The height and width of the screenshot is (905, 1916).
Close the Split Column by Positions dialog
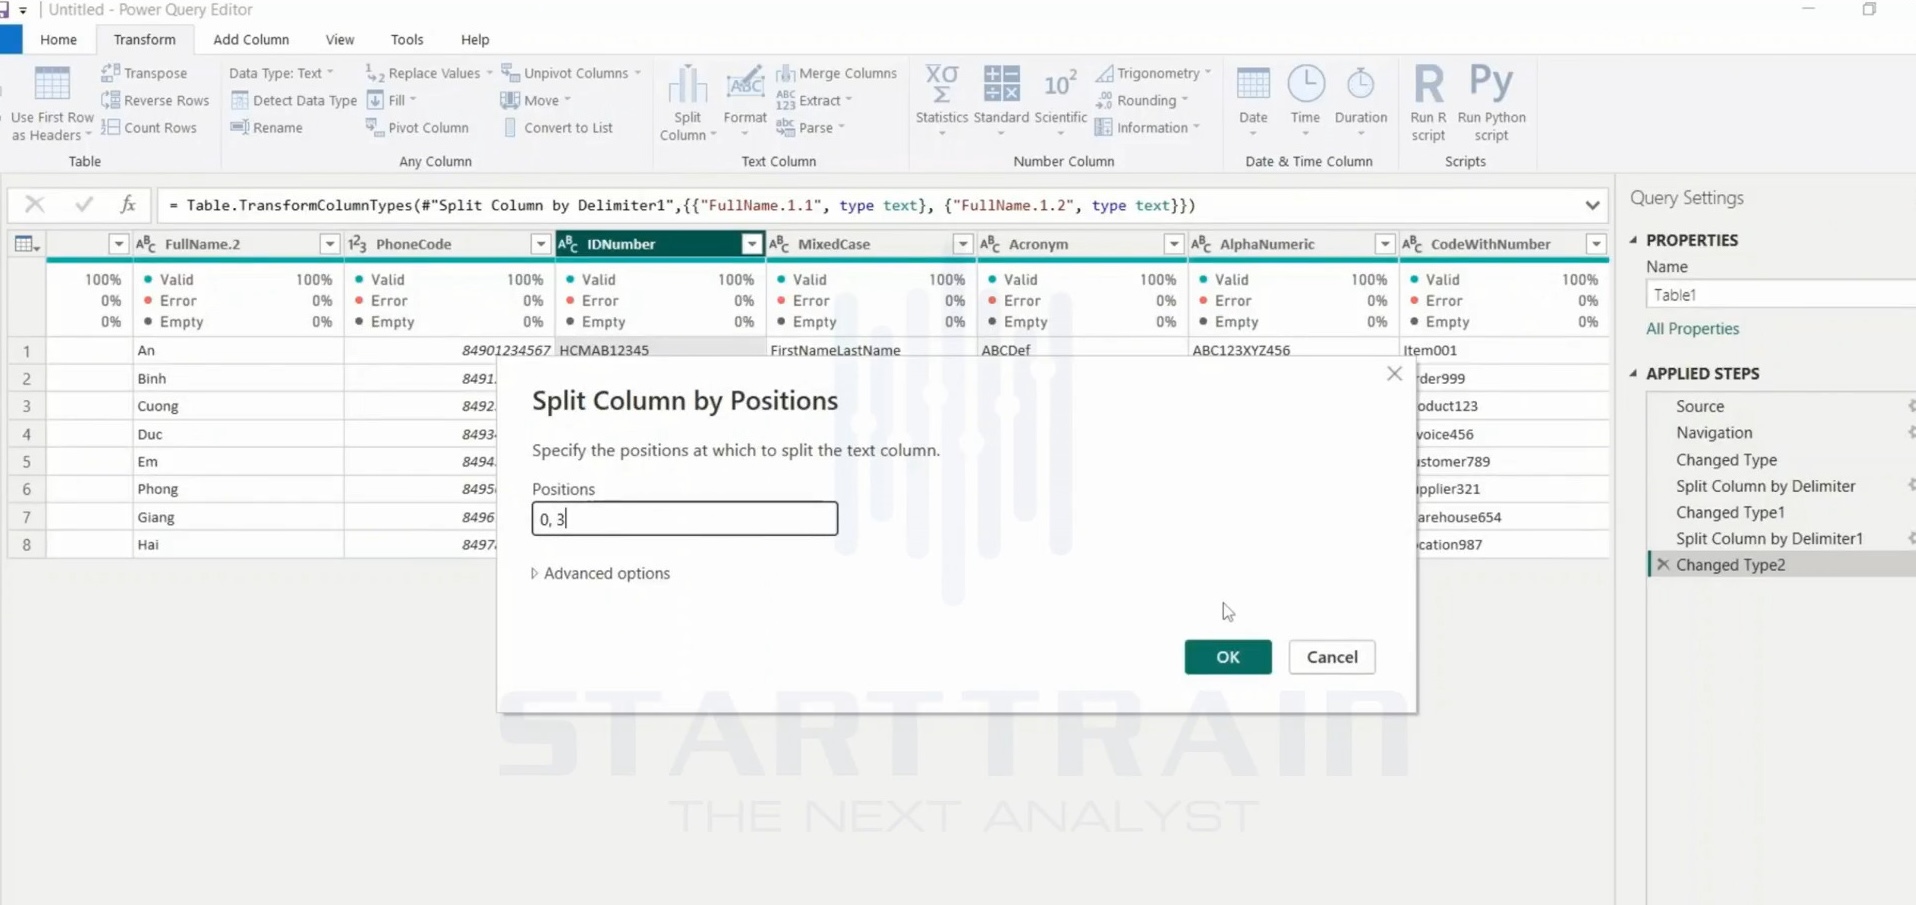click(1394, 374)
